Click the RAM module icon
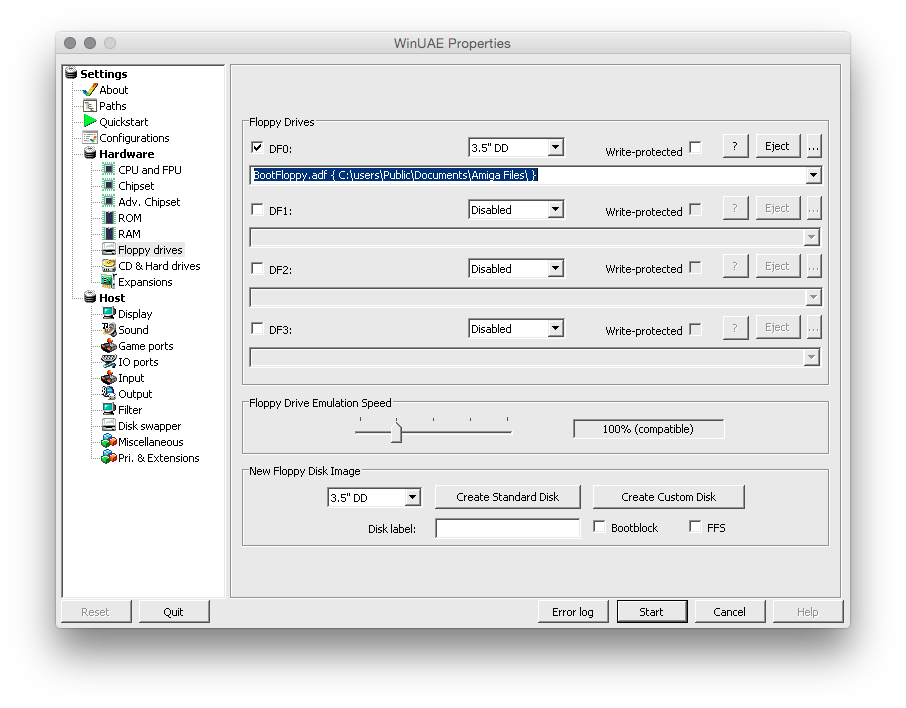 tap(108, 233)
